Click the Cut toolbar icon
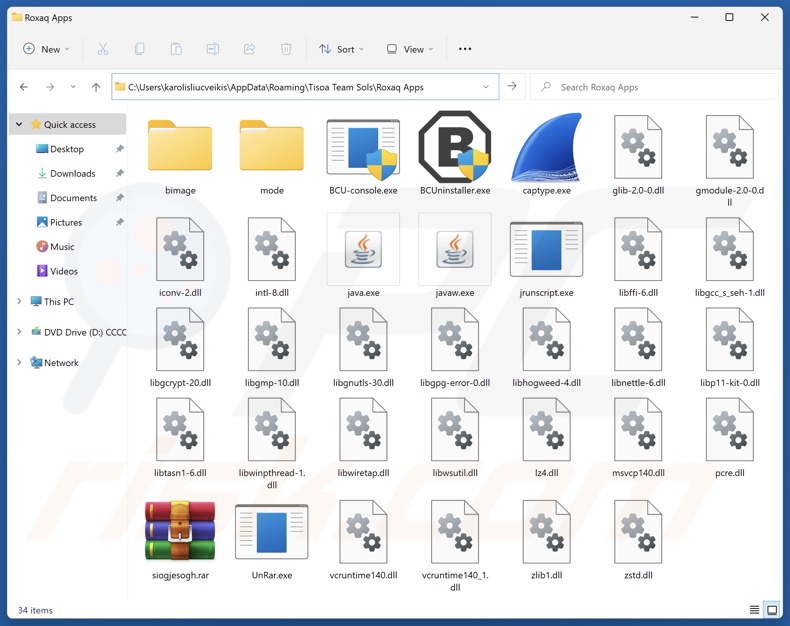790x626 pixels. pyautogui.click(x=103, y=49)
